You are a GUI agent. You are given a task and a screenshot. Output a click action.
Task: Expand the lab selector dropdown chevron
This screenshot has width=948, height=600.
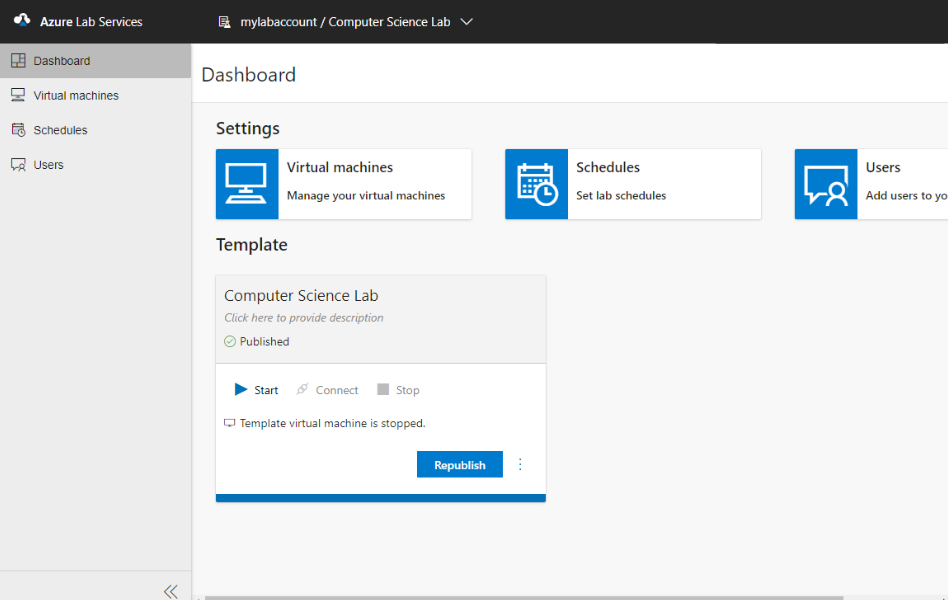point(466,21)
